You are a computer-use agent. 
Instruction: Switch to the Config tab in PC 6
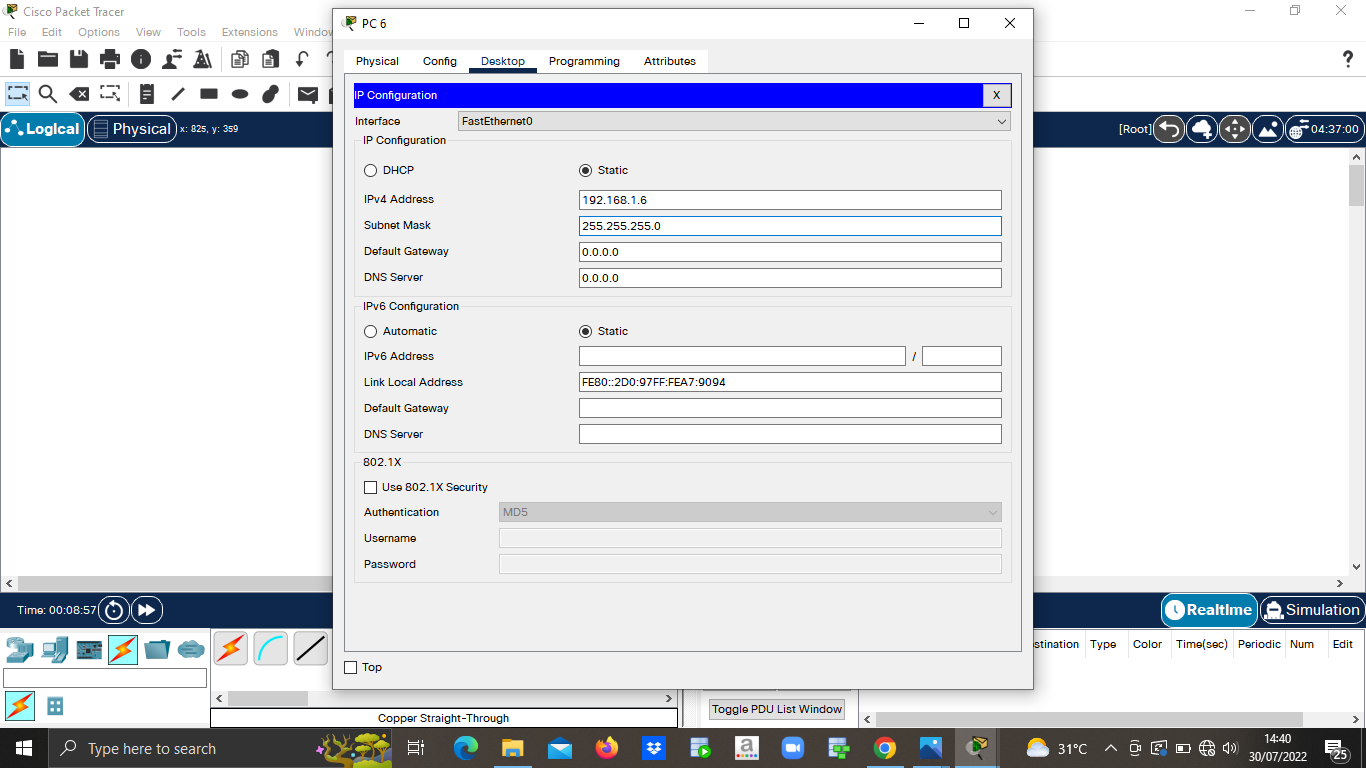point(440,61)
